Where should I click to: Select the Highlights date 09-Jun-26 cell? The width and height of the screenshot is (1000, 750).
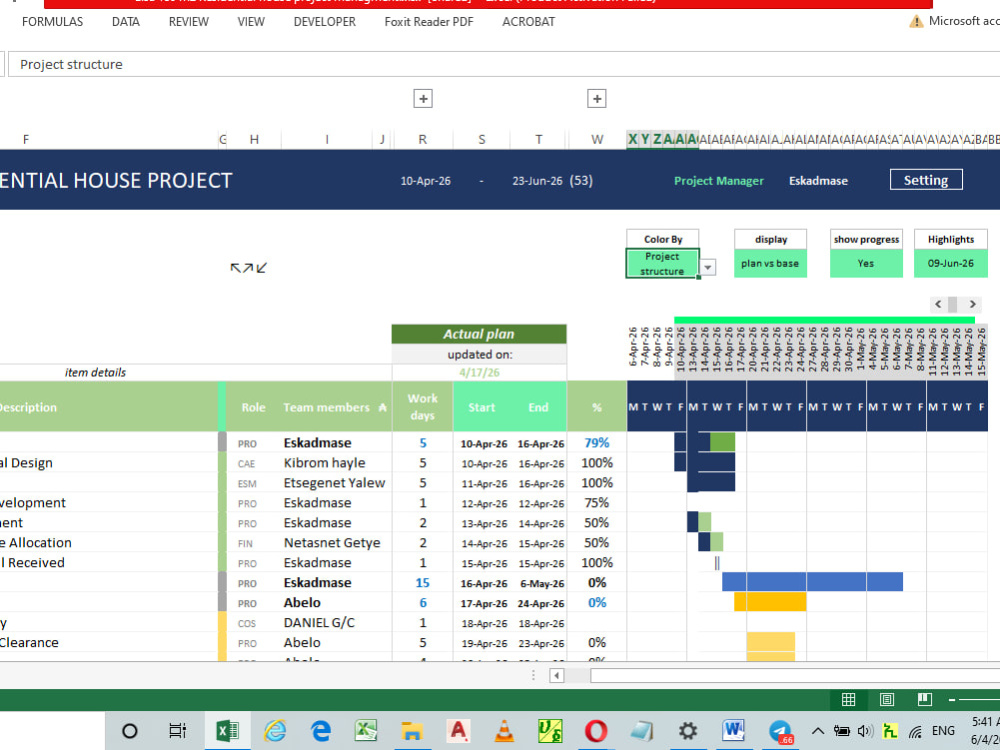tap(950, 263)
